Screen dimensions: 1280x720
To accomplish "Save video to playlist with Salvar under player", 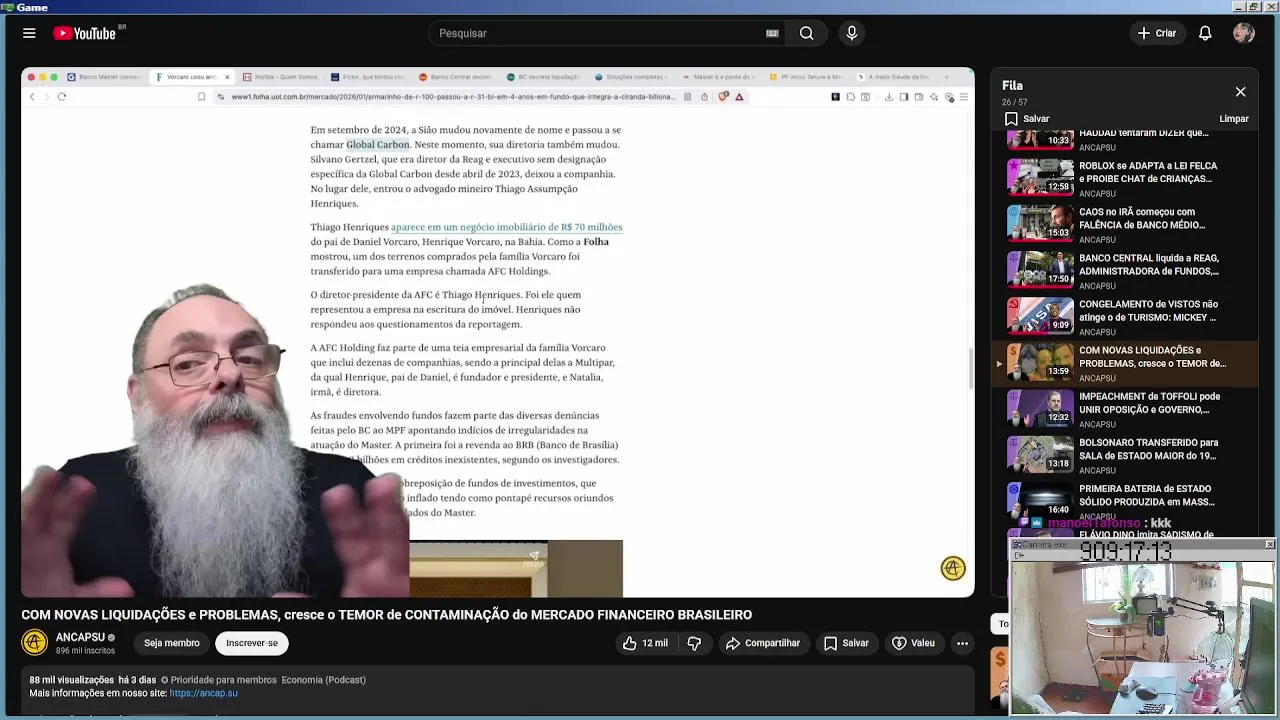I will (846, 643).
